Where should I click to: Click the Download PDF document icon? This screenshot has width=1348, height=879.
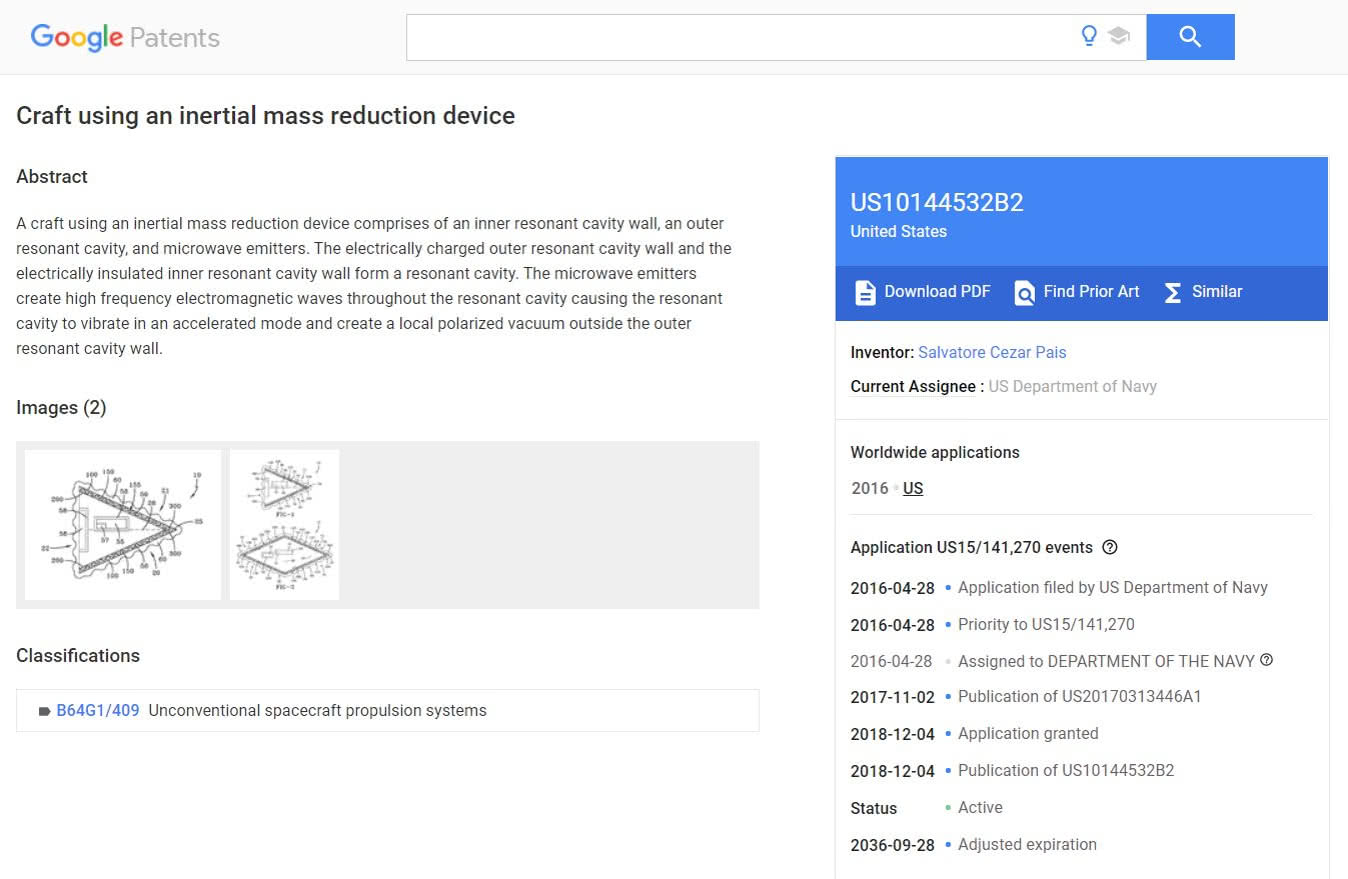coord(865,292)
